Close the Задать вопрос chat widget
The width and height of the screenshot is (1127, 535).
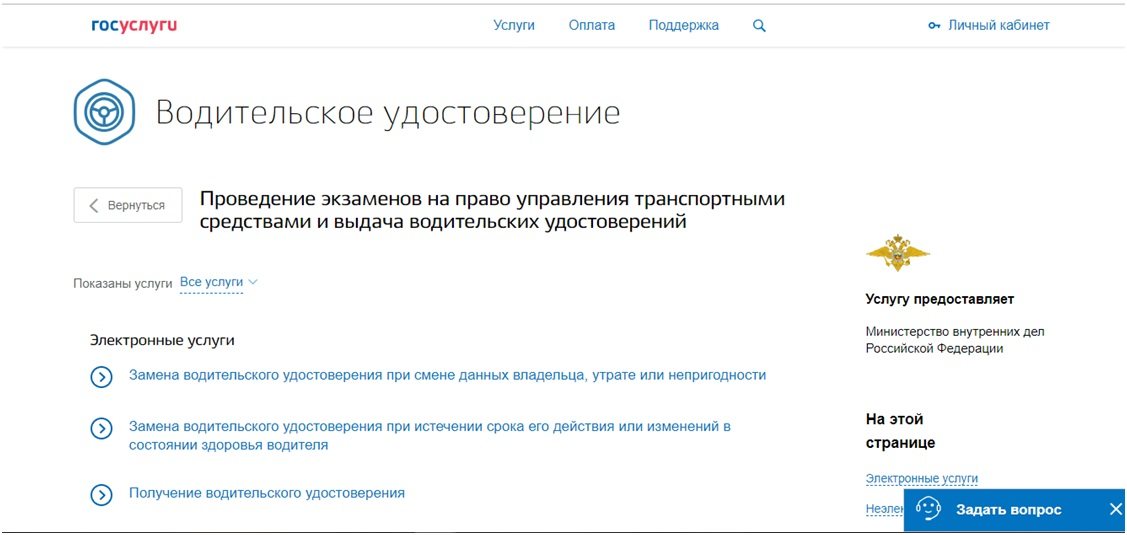pos(1115,509)
